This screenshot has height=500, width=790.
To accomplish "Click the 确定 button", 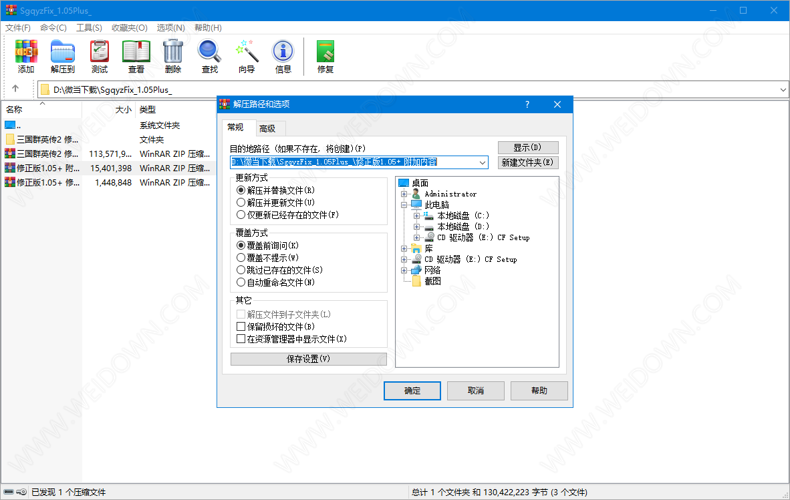I will click(412, 391).
